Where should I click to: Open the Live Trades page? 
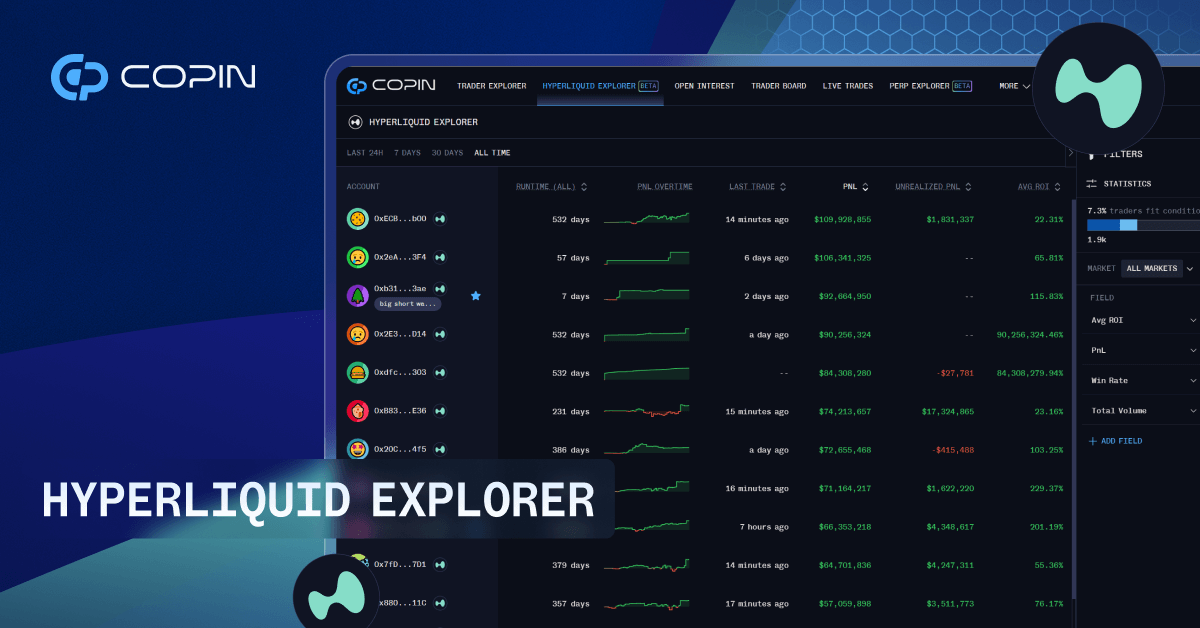click(x=847, y=86)
